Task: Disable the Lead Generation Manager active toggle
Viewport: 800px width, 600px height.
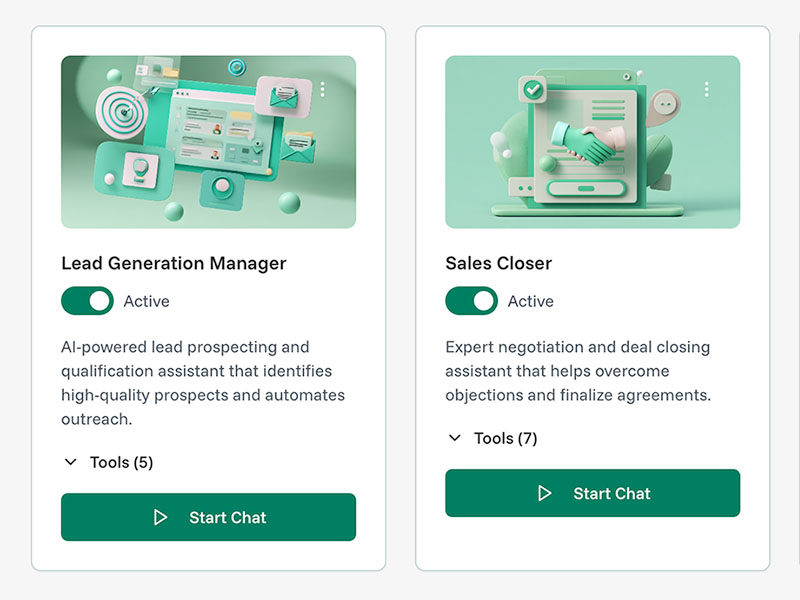Action: point(87,301)
